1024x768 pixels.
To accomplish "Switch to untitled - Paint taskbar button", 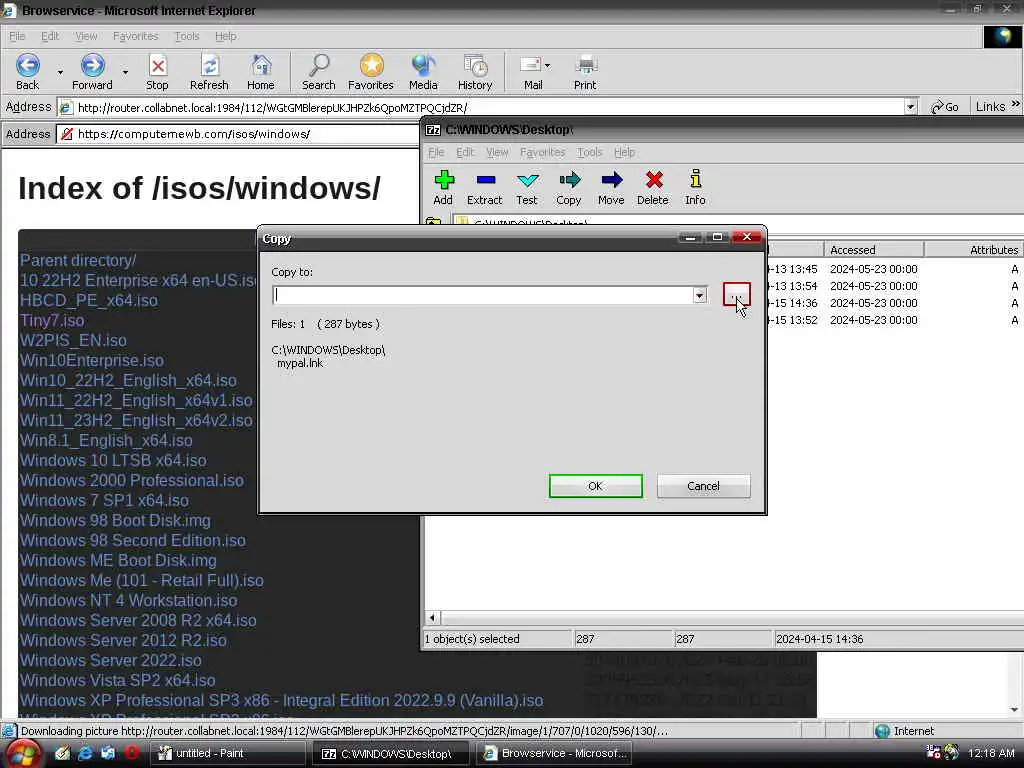I will pos(227,754).
